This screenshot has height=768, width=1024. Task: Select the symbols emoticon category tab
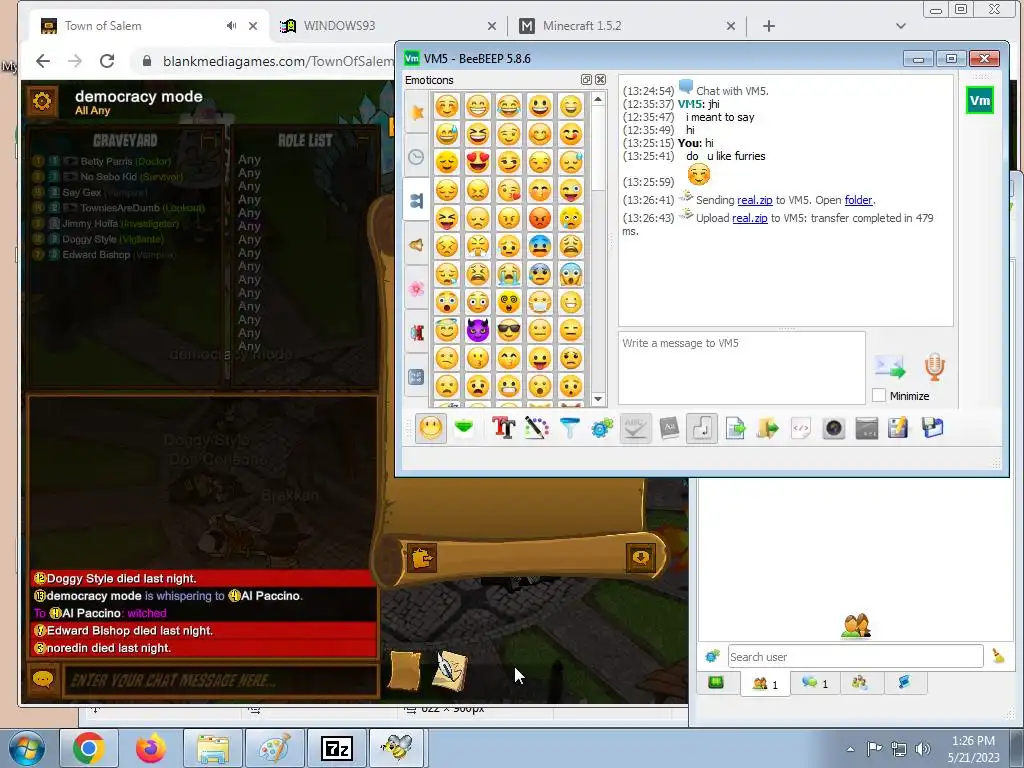[417, 377]
